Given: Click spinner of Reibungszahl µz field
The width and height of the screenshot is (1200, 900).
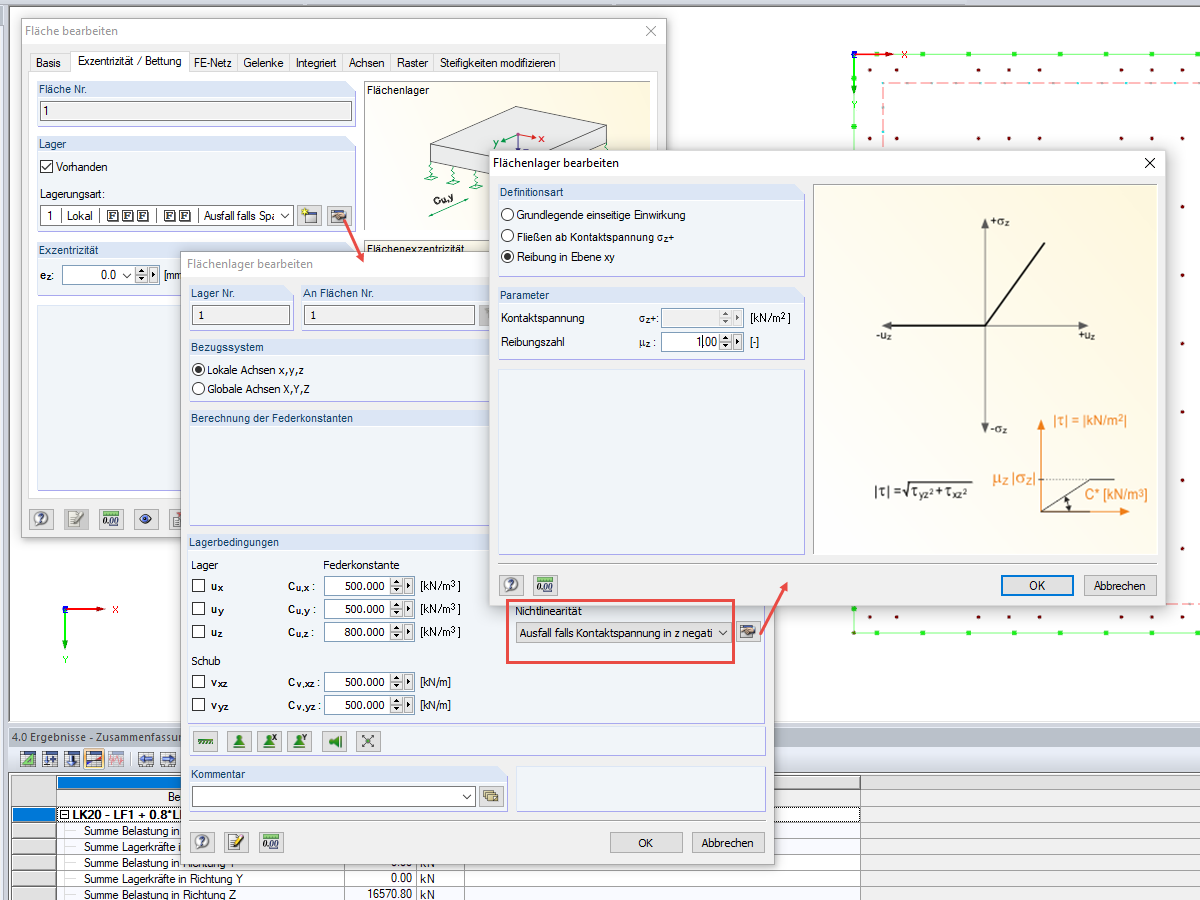Looking at the screenshot, I should pos(727,342).
